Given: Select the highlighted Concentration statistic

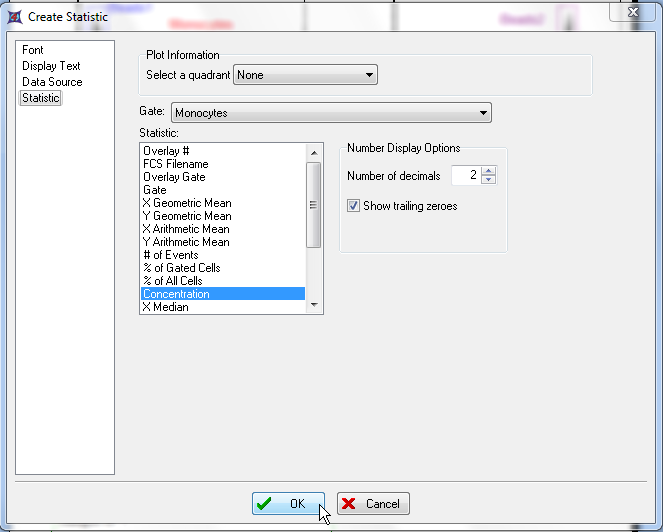Looking at the screenshot, I should (x=223, y=294).
